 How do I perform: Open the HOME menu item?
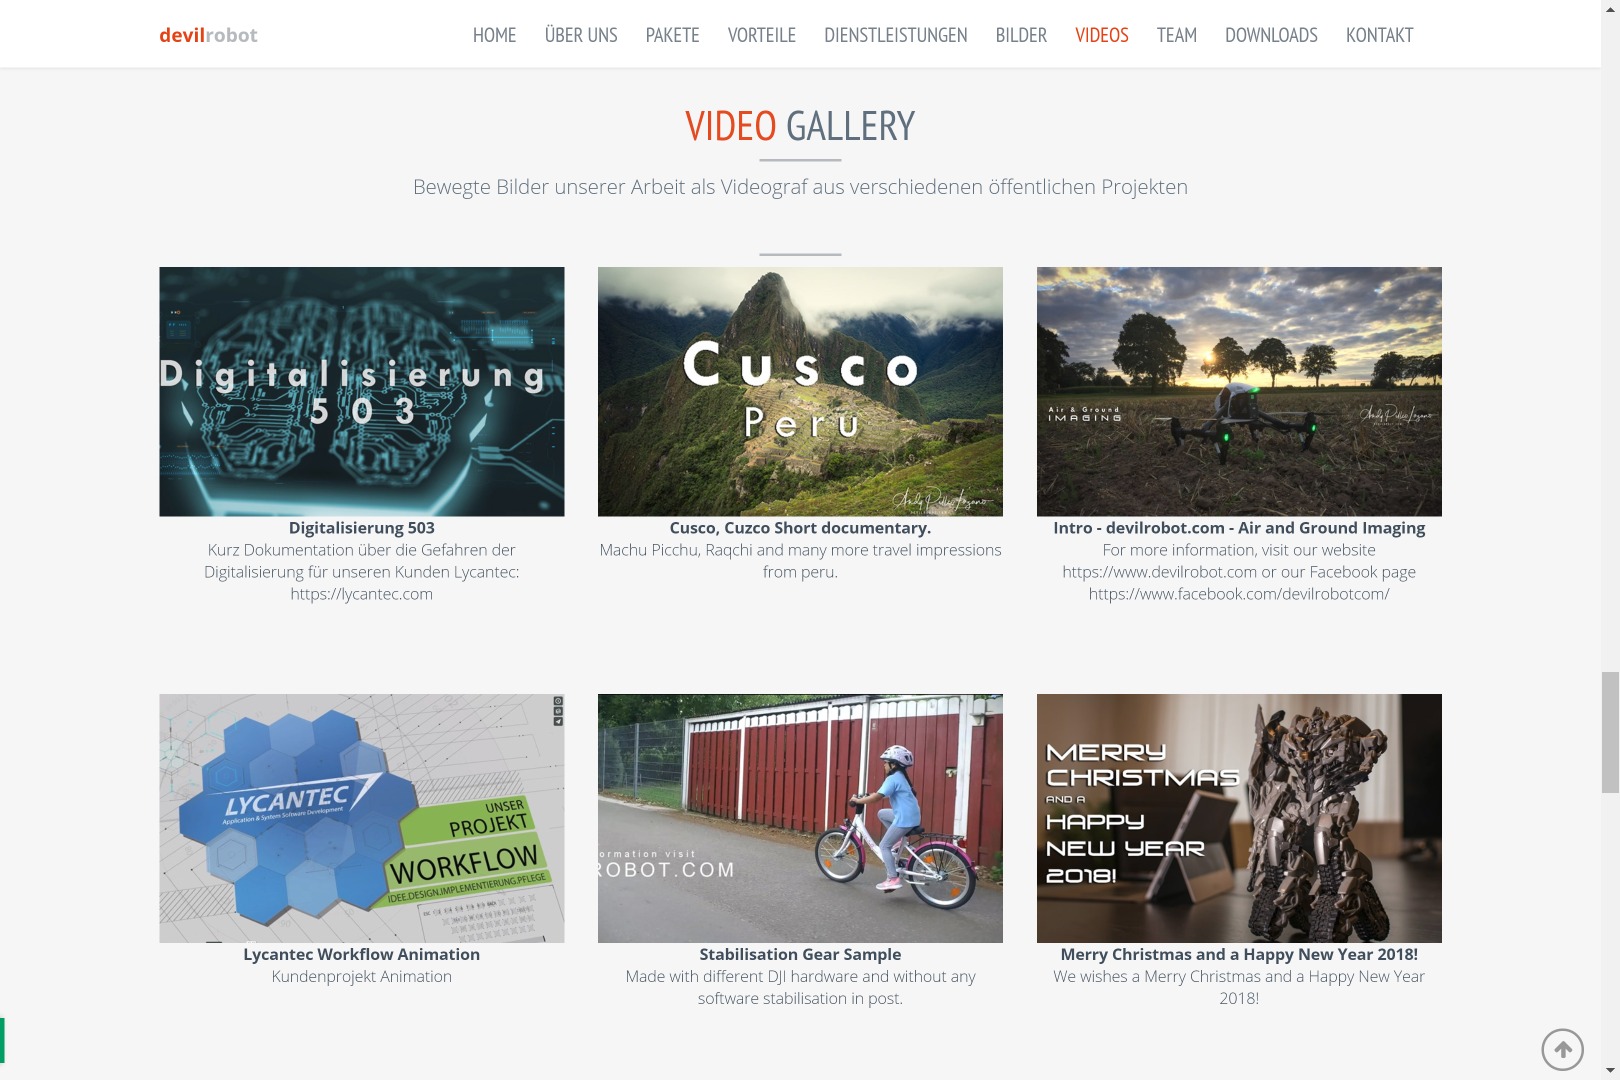494,35
